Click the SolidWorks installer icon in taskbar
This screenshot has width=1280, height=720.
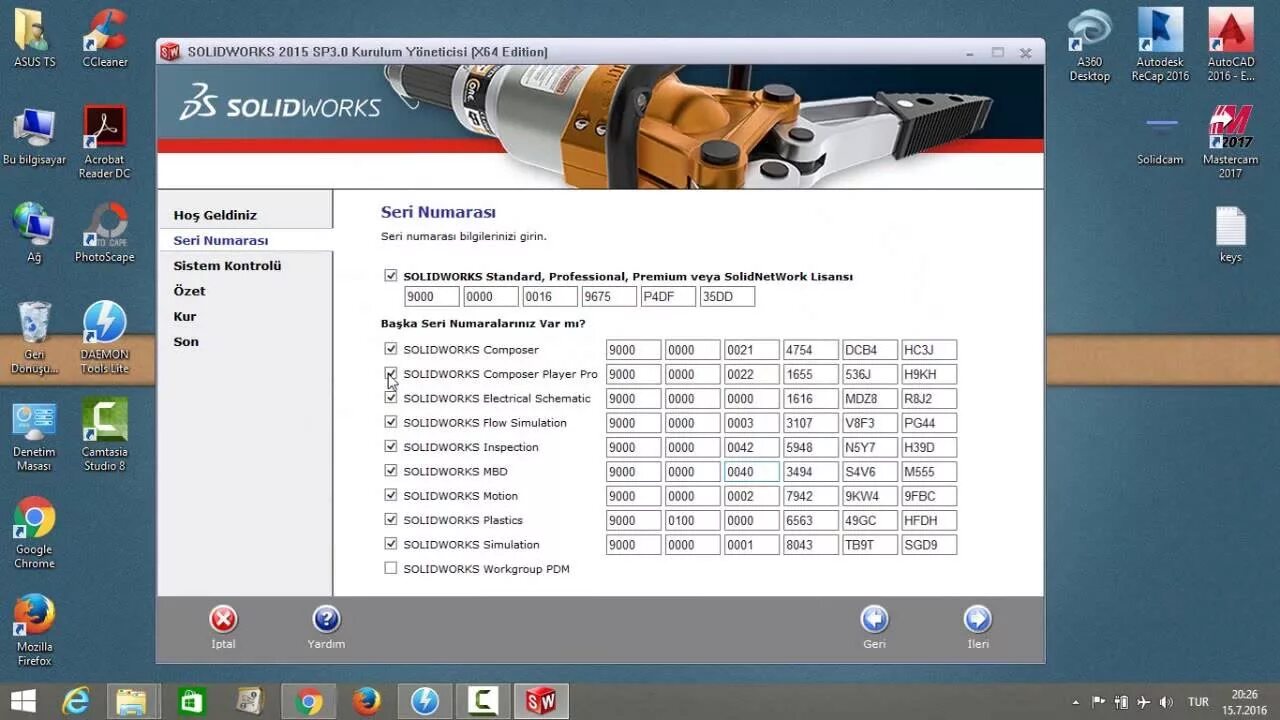click(541, 701)
